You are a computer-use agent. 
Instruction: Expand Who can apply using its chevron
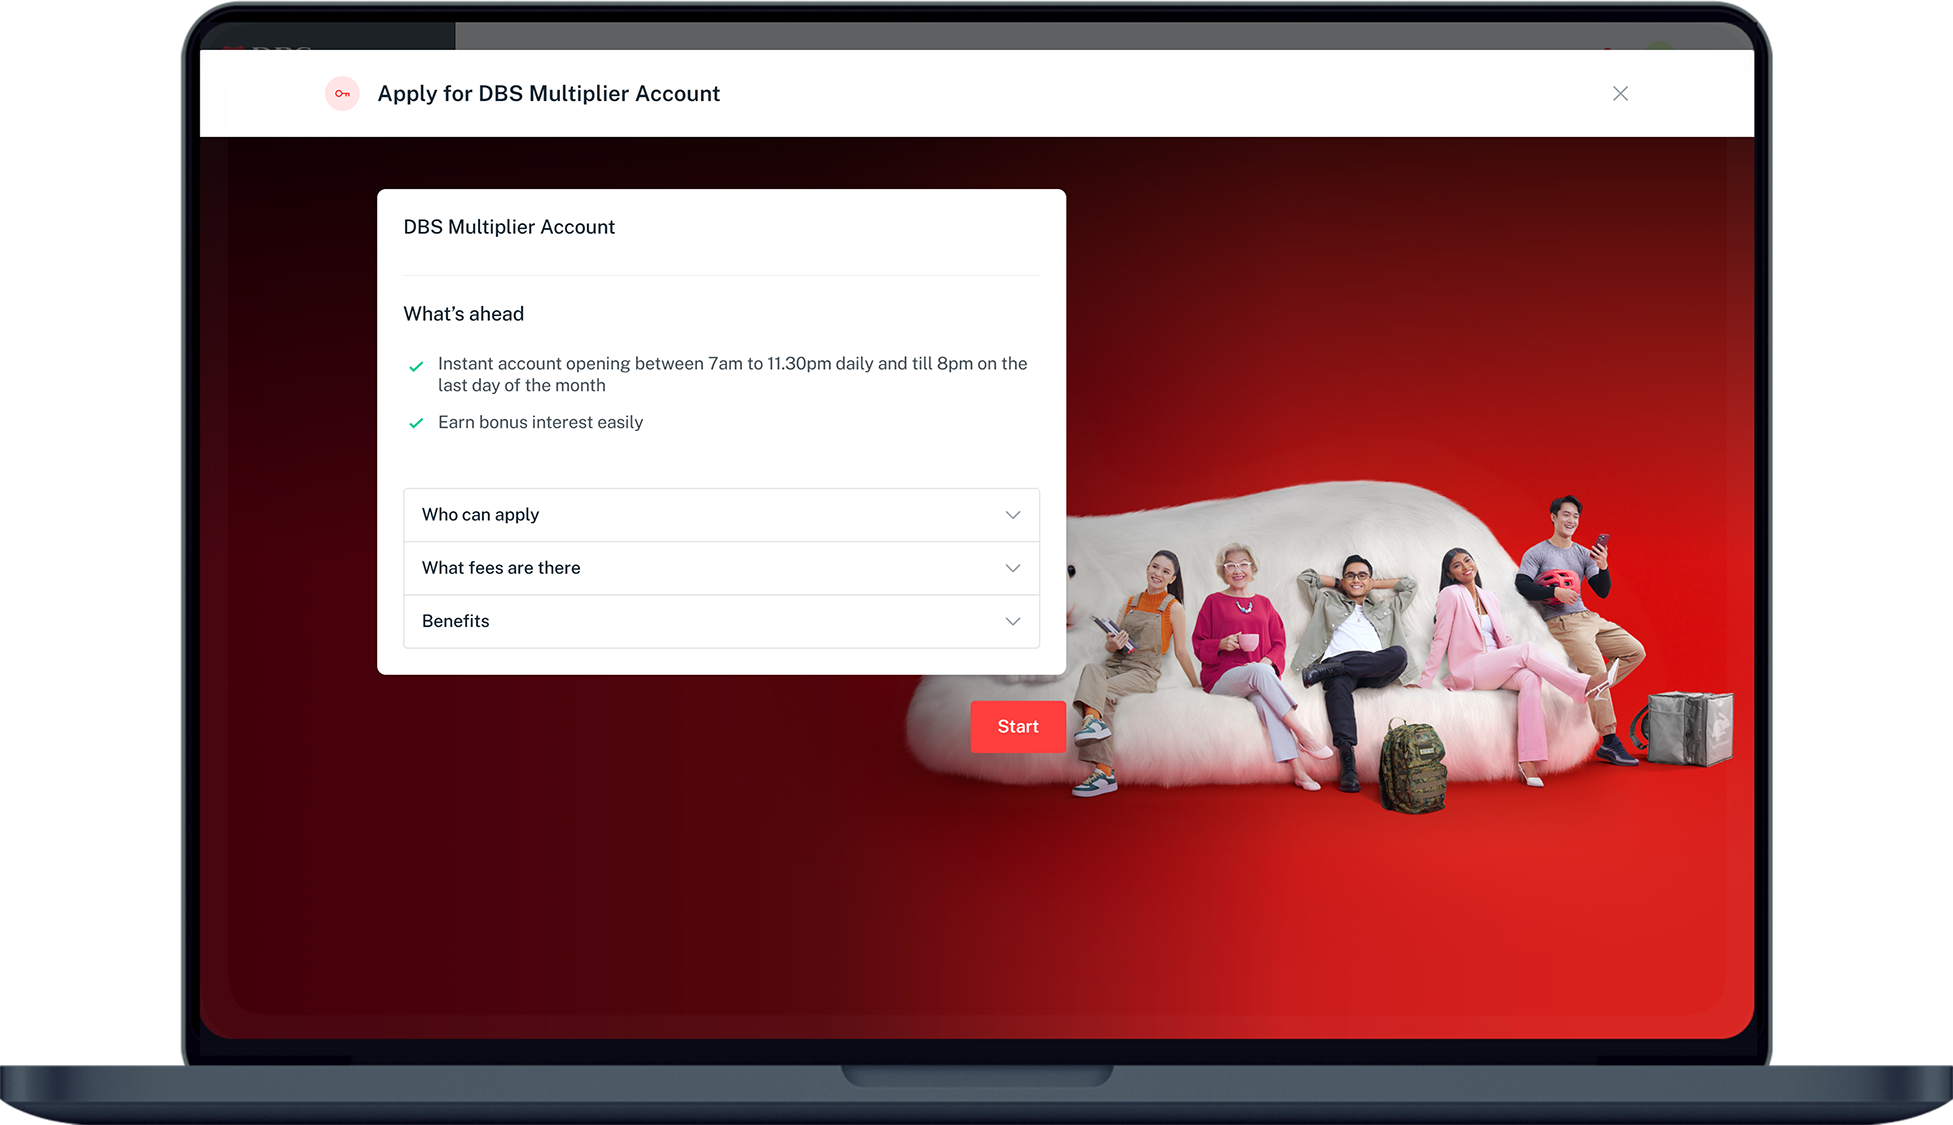coord(1012,515)
